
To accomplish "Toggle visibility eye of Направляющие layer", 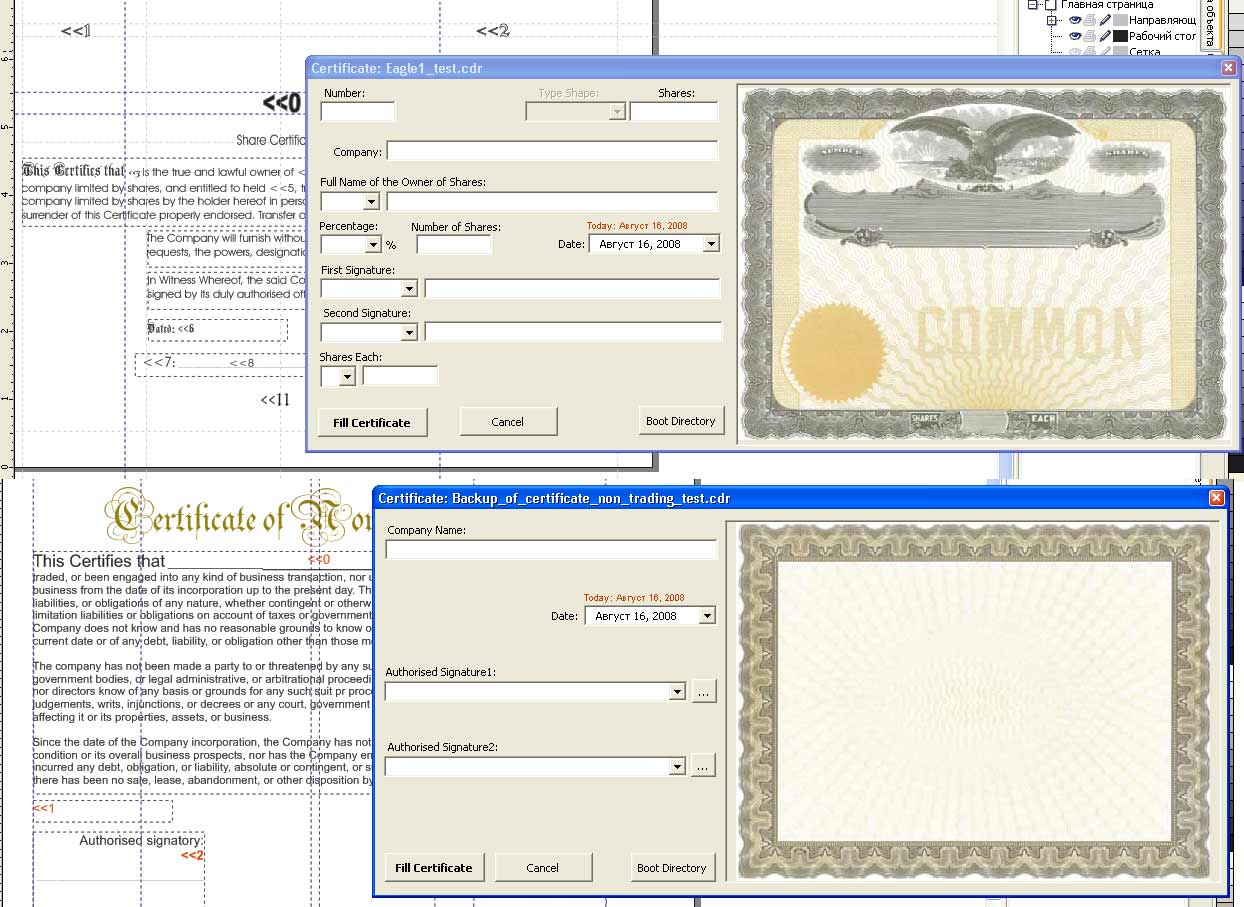I will 1075,20.
